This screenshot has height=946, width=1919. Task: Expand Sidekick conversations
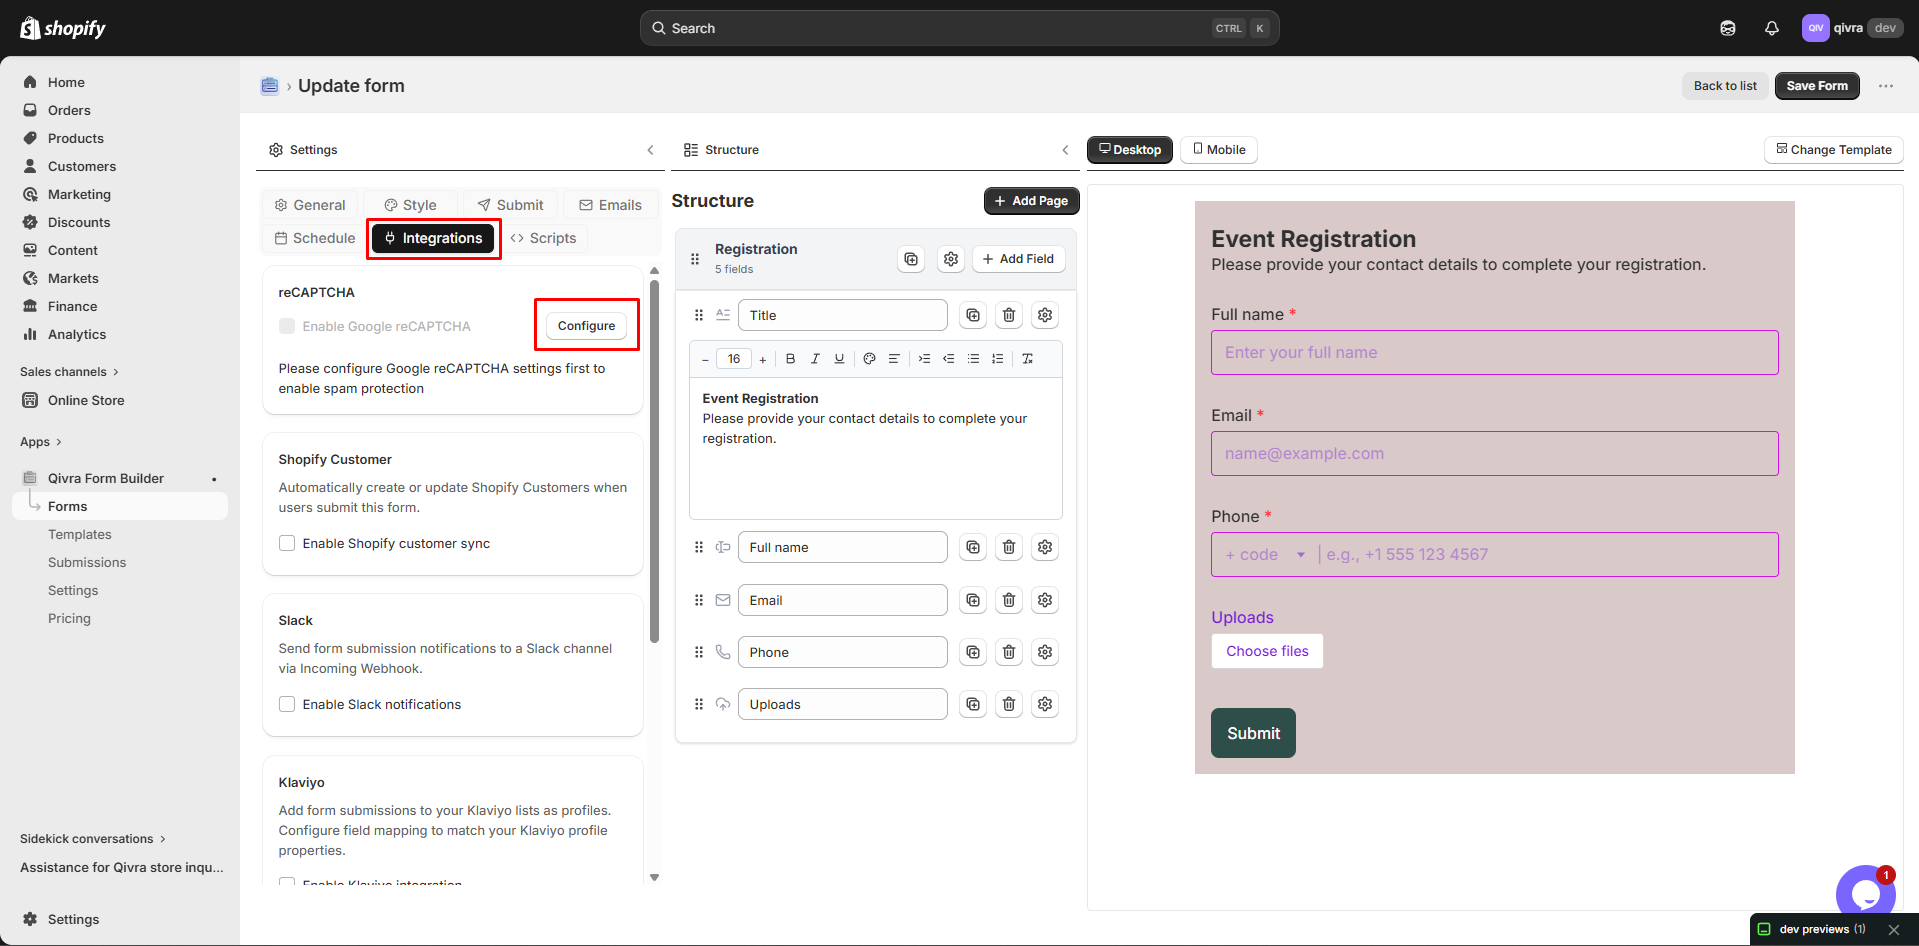93,839
